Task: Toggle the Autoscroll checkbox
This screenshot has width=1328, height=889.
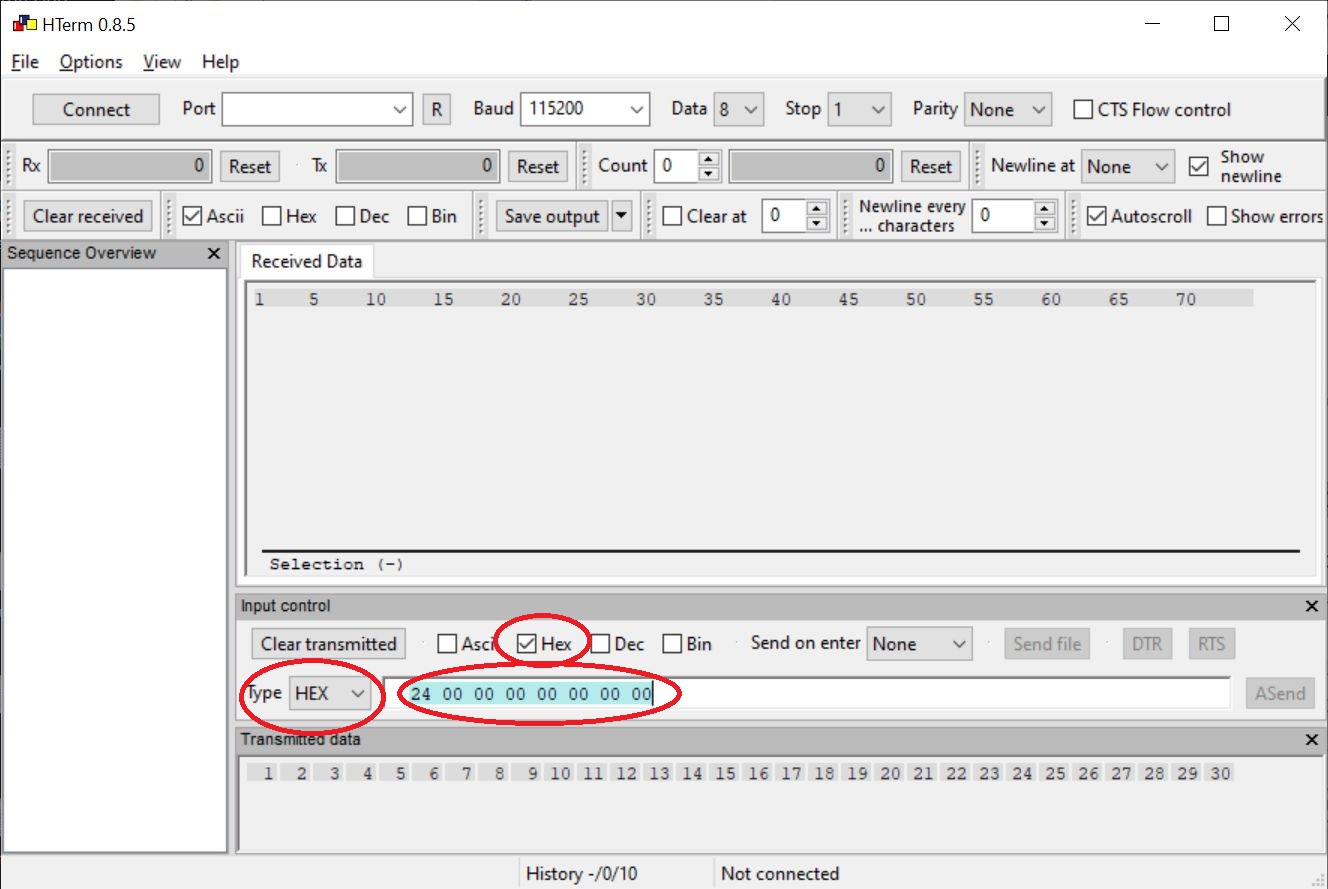Action: coord(1097,216)
